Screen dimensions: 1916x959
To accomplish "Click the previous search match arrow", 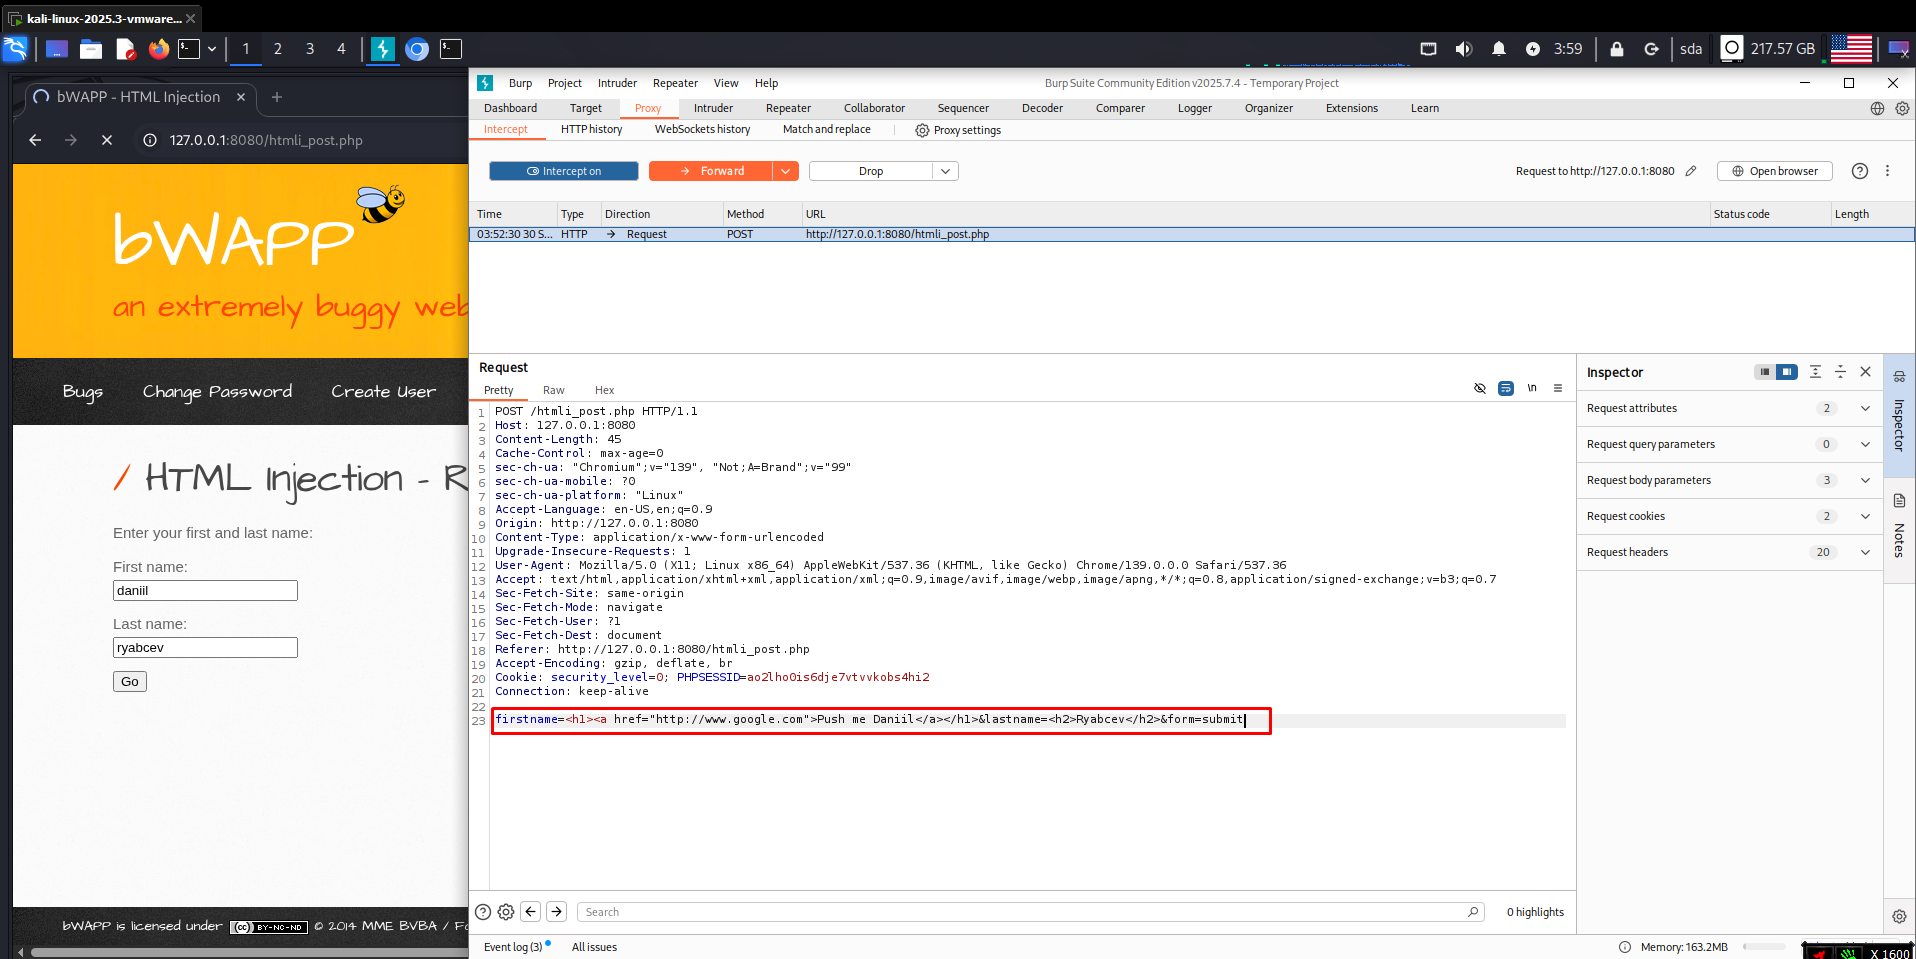I will click(x=531, y=912).
